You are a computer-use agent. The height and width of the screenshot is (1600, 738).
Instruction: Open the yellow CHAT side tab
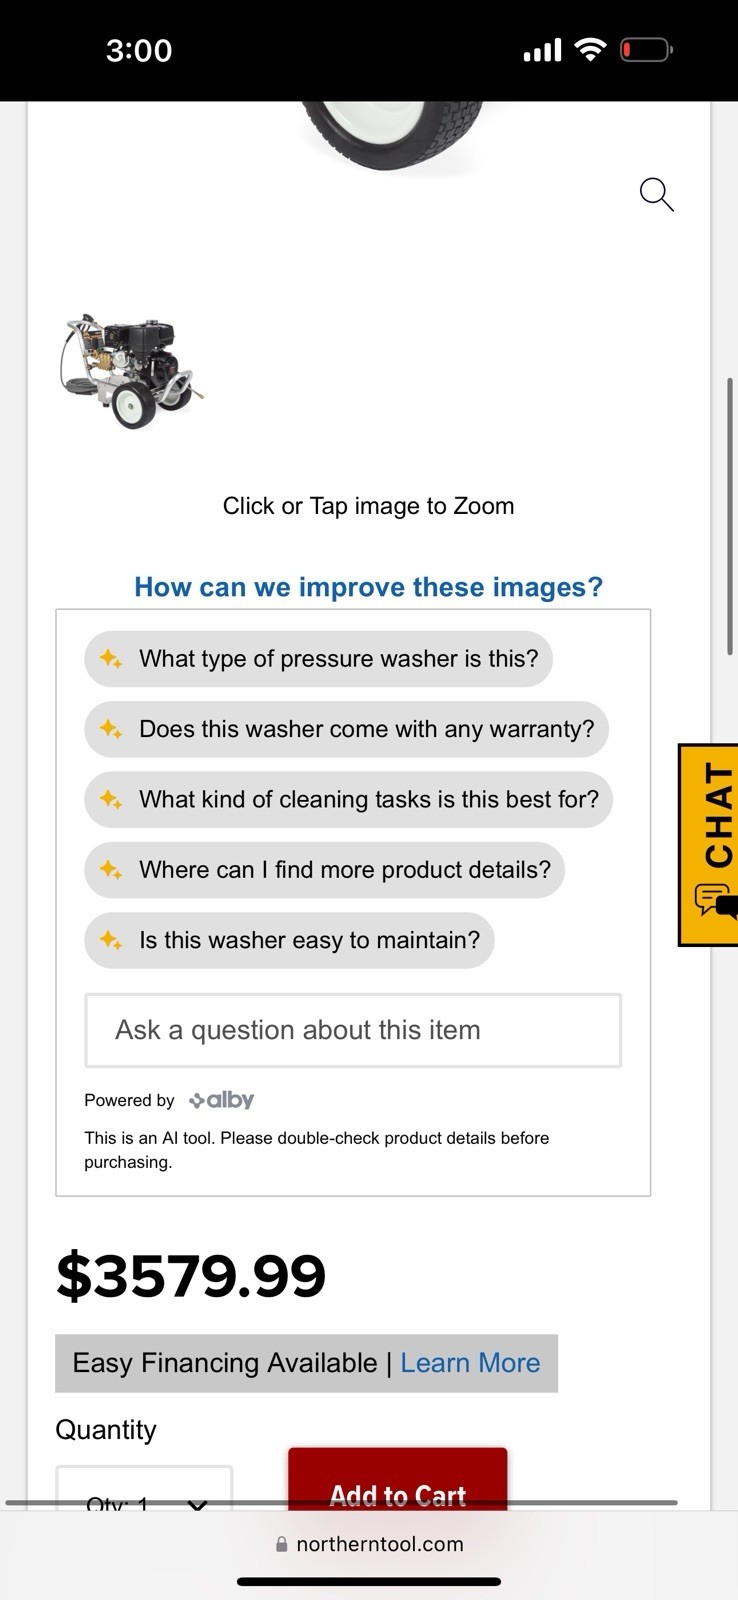(709, 845)
